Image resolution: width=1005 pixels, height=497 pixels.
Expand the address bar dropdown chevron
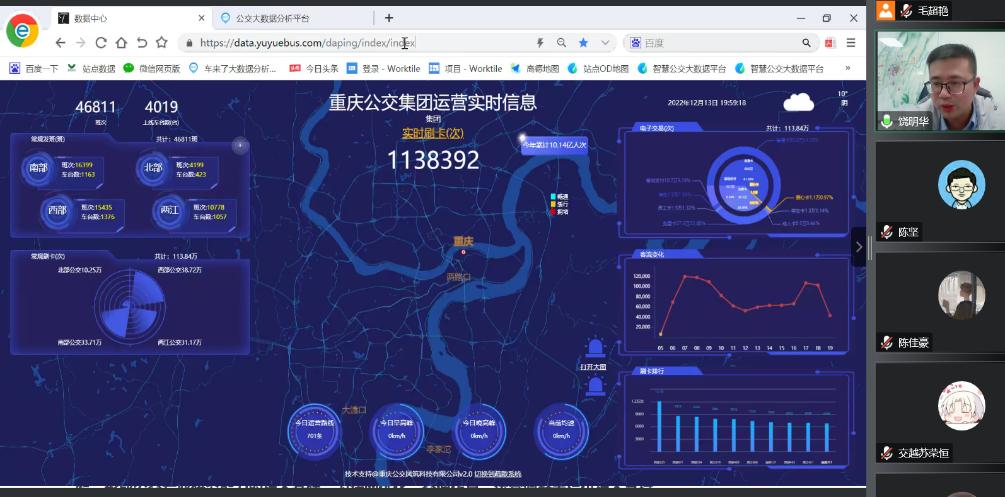[605, 43]
